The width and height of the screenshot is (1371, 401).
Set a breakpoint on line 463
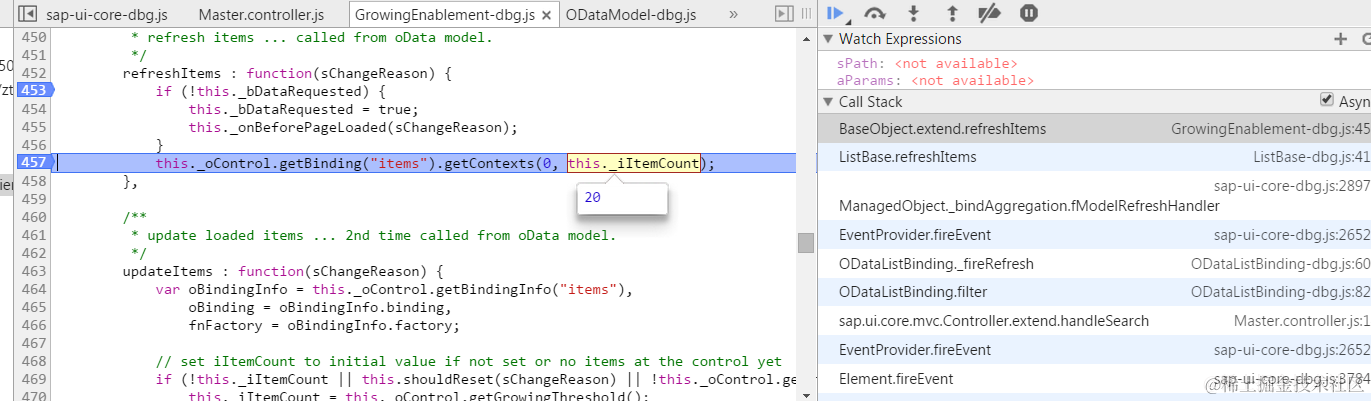[34, 271]
